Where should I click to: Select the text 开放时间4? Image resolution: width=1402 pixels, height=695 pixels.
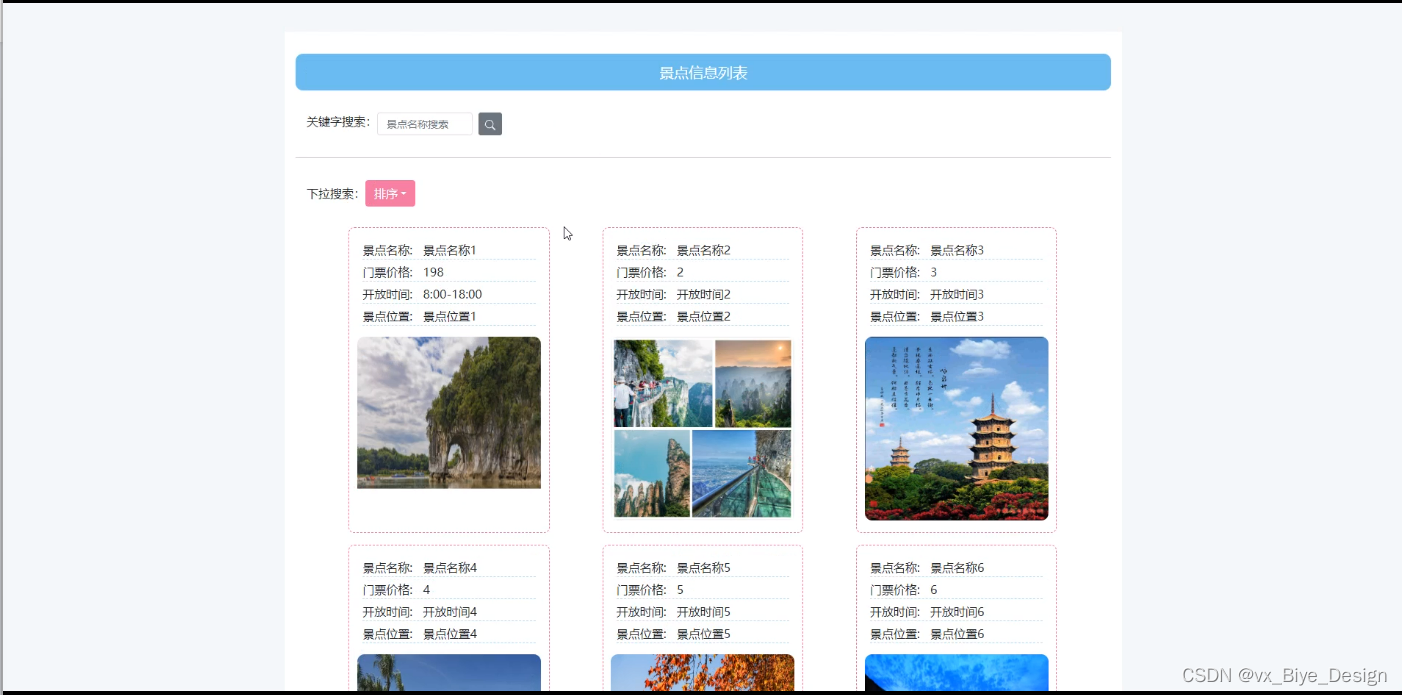pos(450,612)
